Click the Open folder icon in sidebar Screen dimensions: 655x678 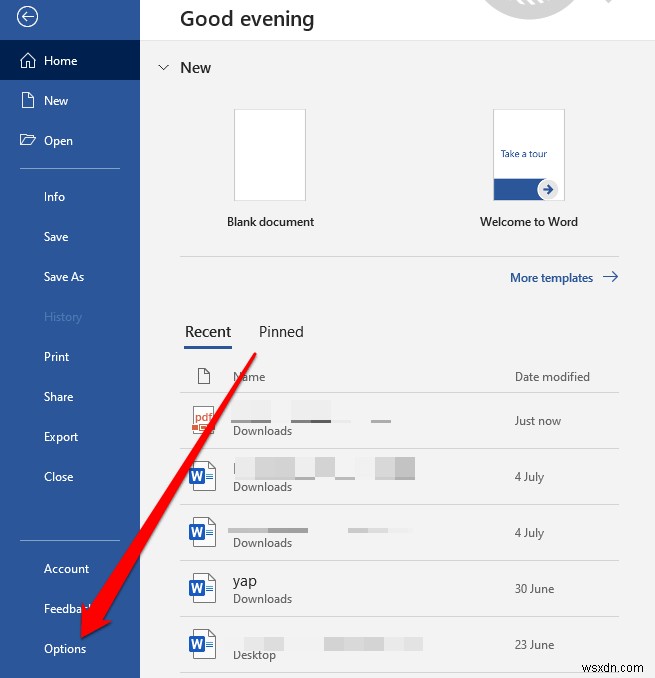(x=28, y=140)
